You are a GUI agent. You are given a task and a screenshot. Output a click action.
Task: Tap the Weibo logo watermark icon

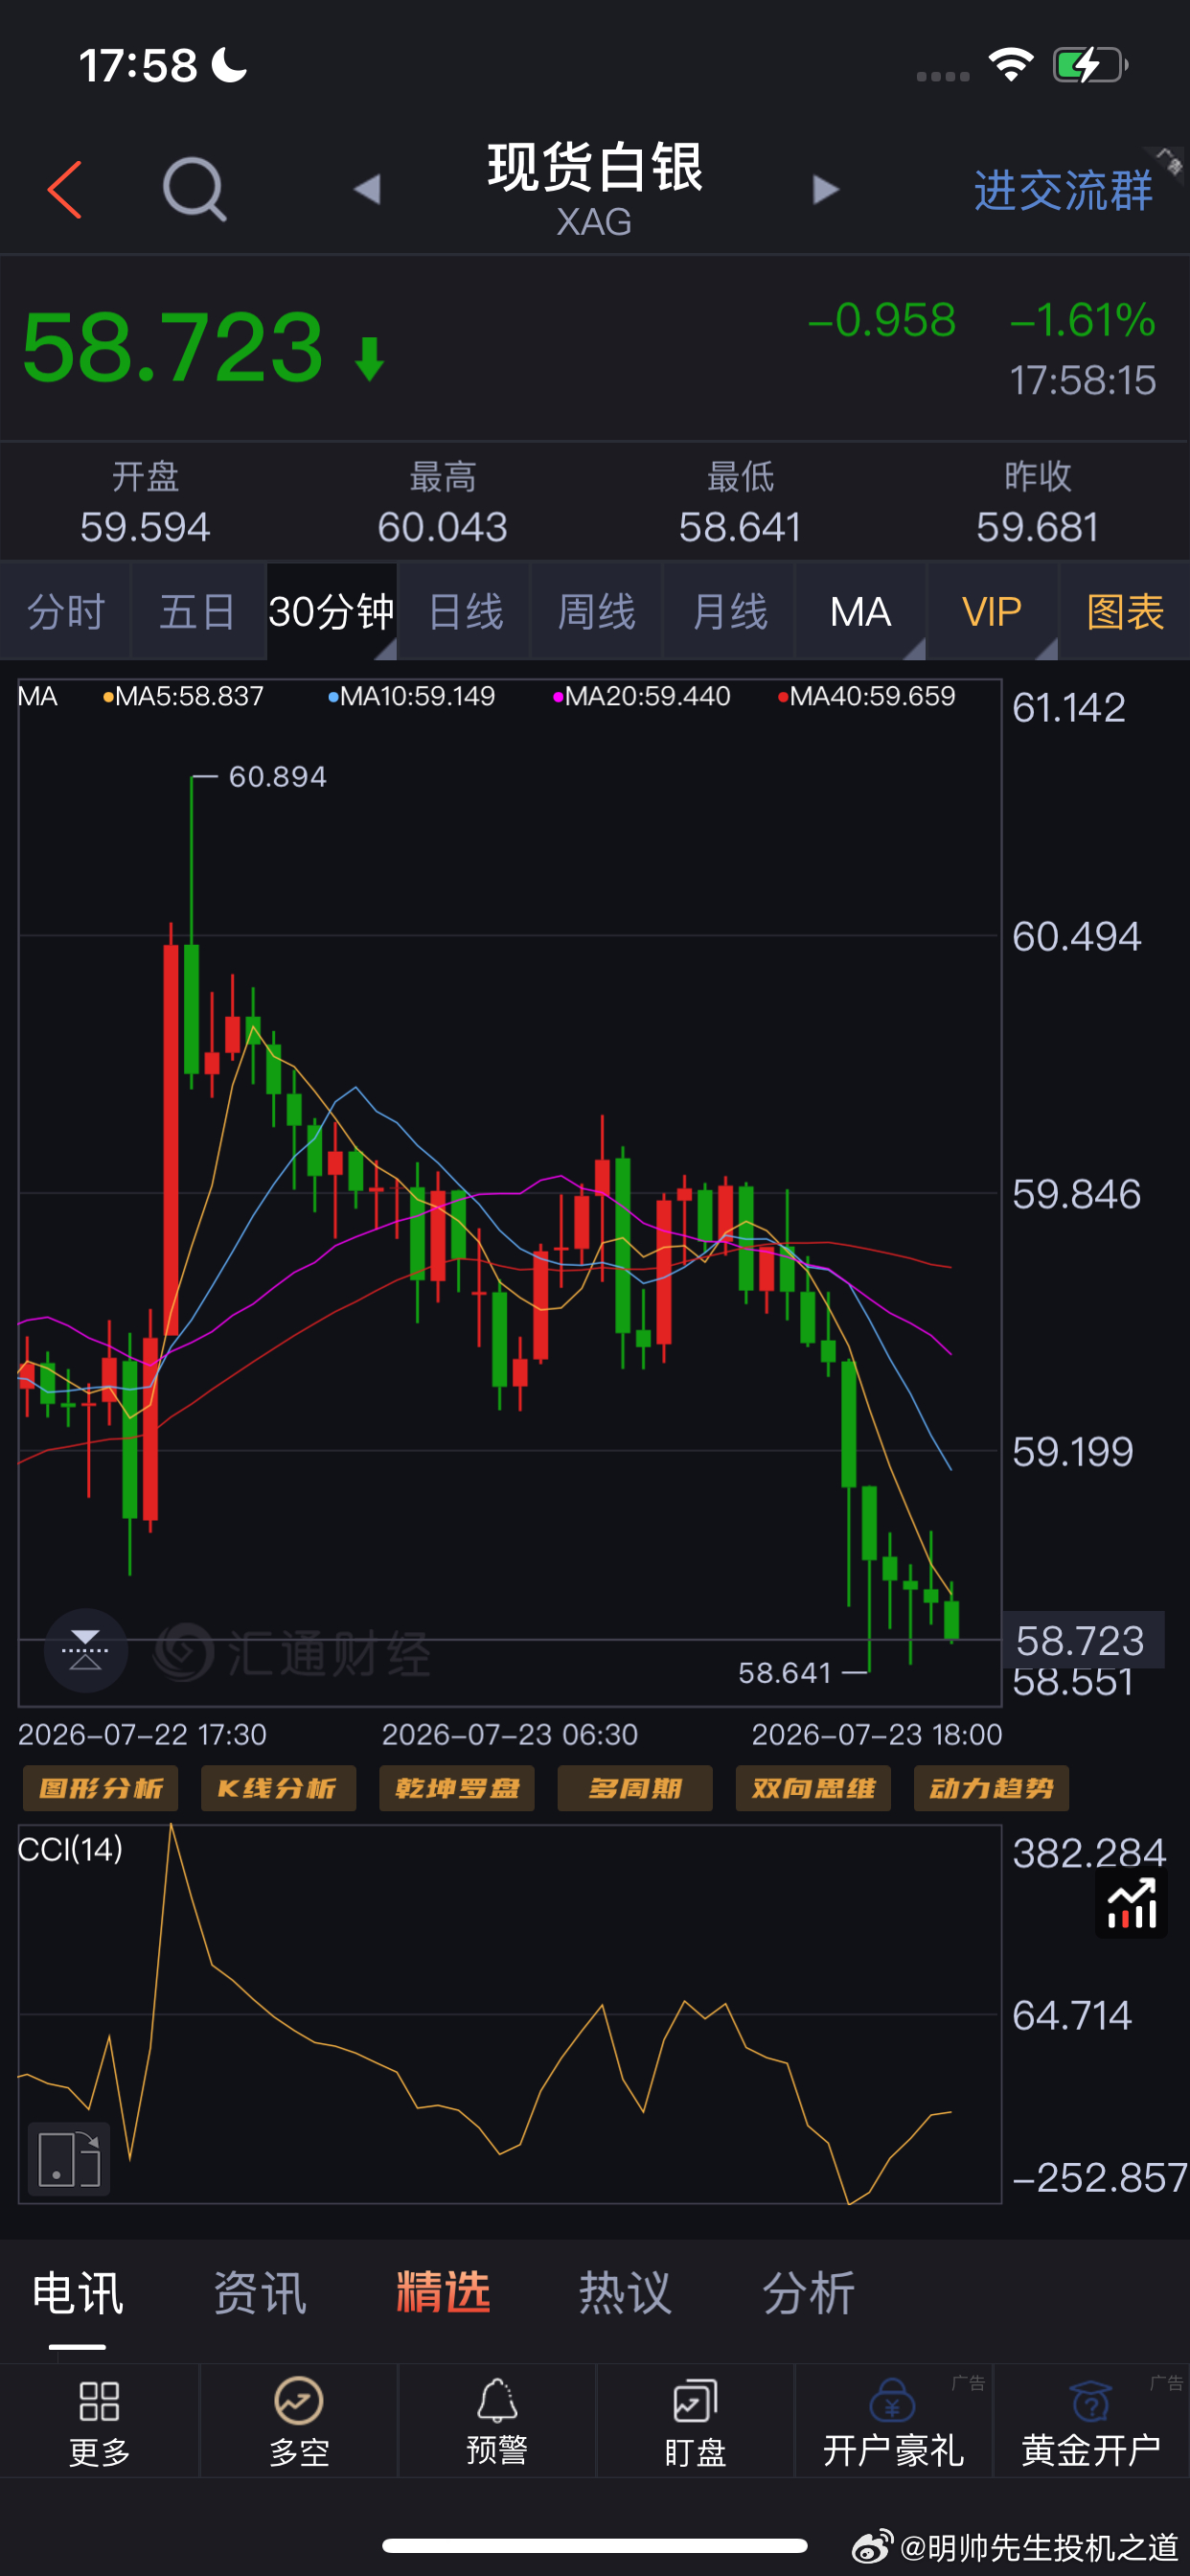pyautogui.click(x=871, y=2546)
